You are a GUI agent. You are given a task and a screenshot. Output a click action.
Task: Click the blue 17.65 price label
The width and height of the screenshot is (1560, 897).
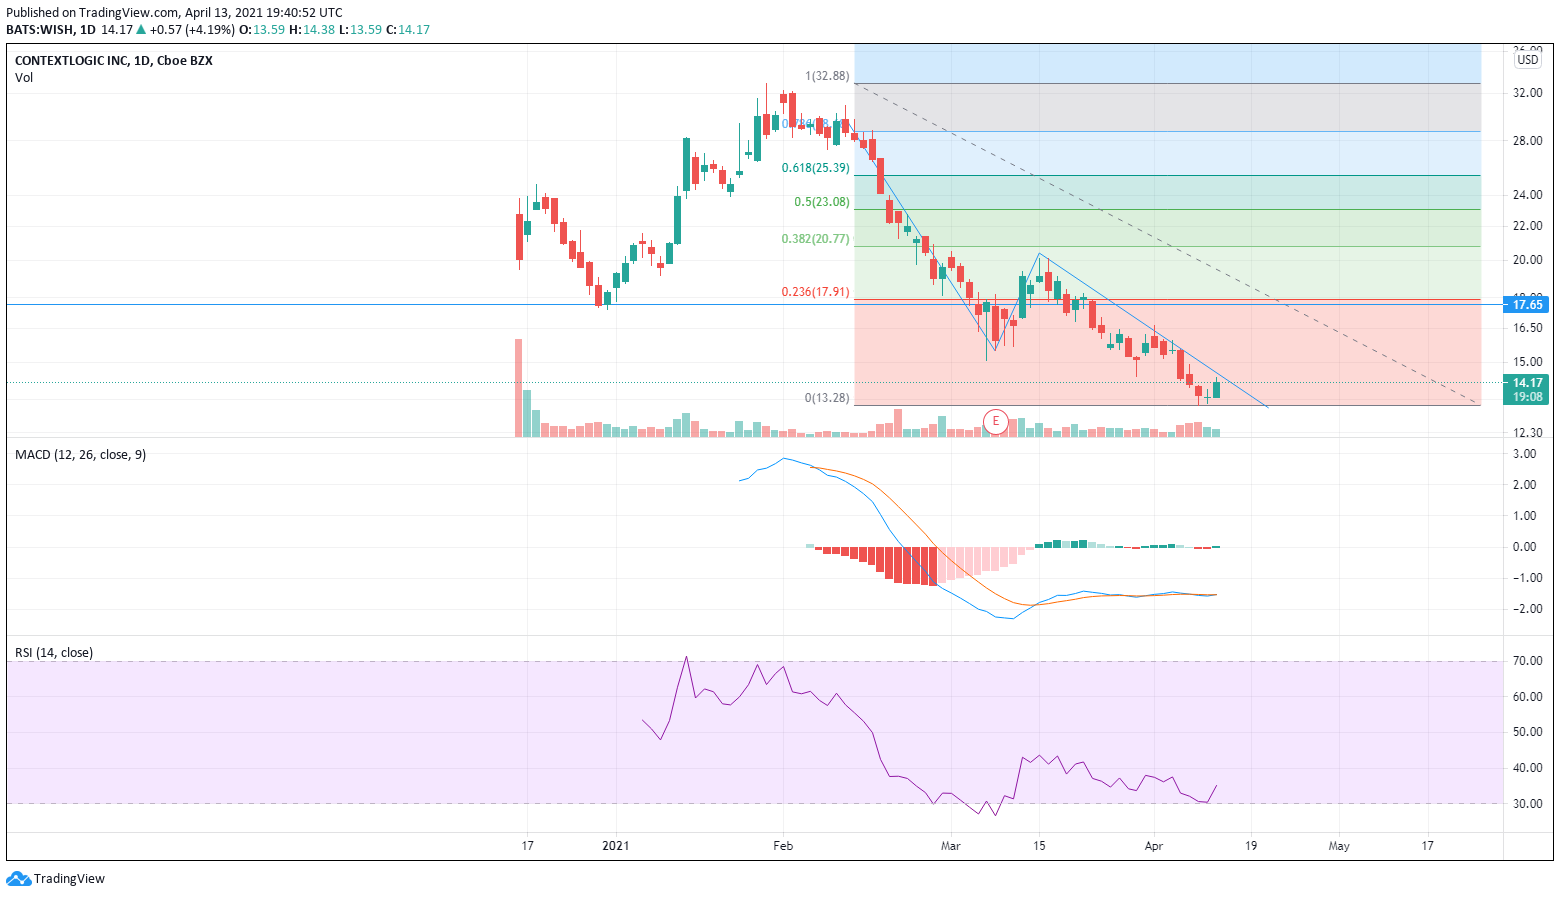(1527, 304)
